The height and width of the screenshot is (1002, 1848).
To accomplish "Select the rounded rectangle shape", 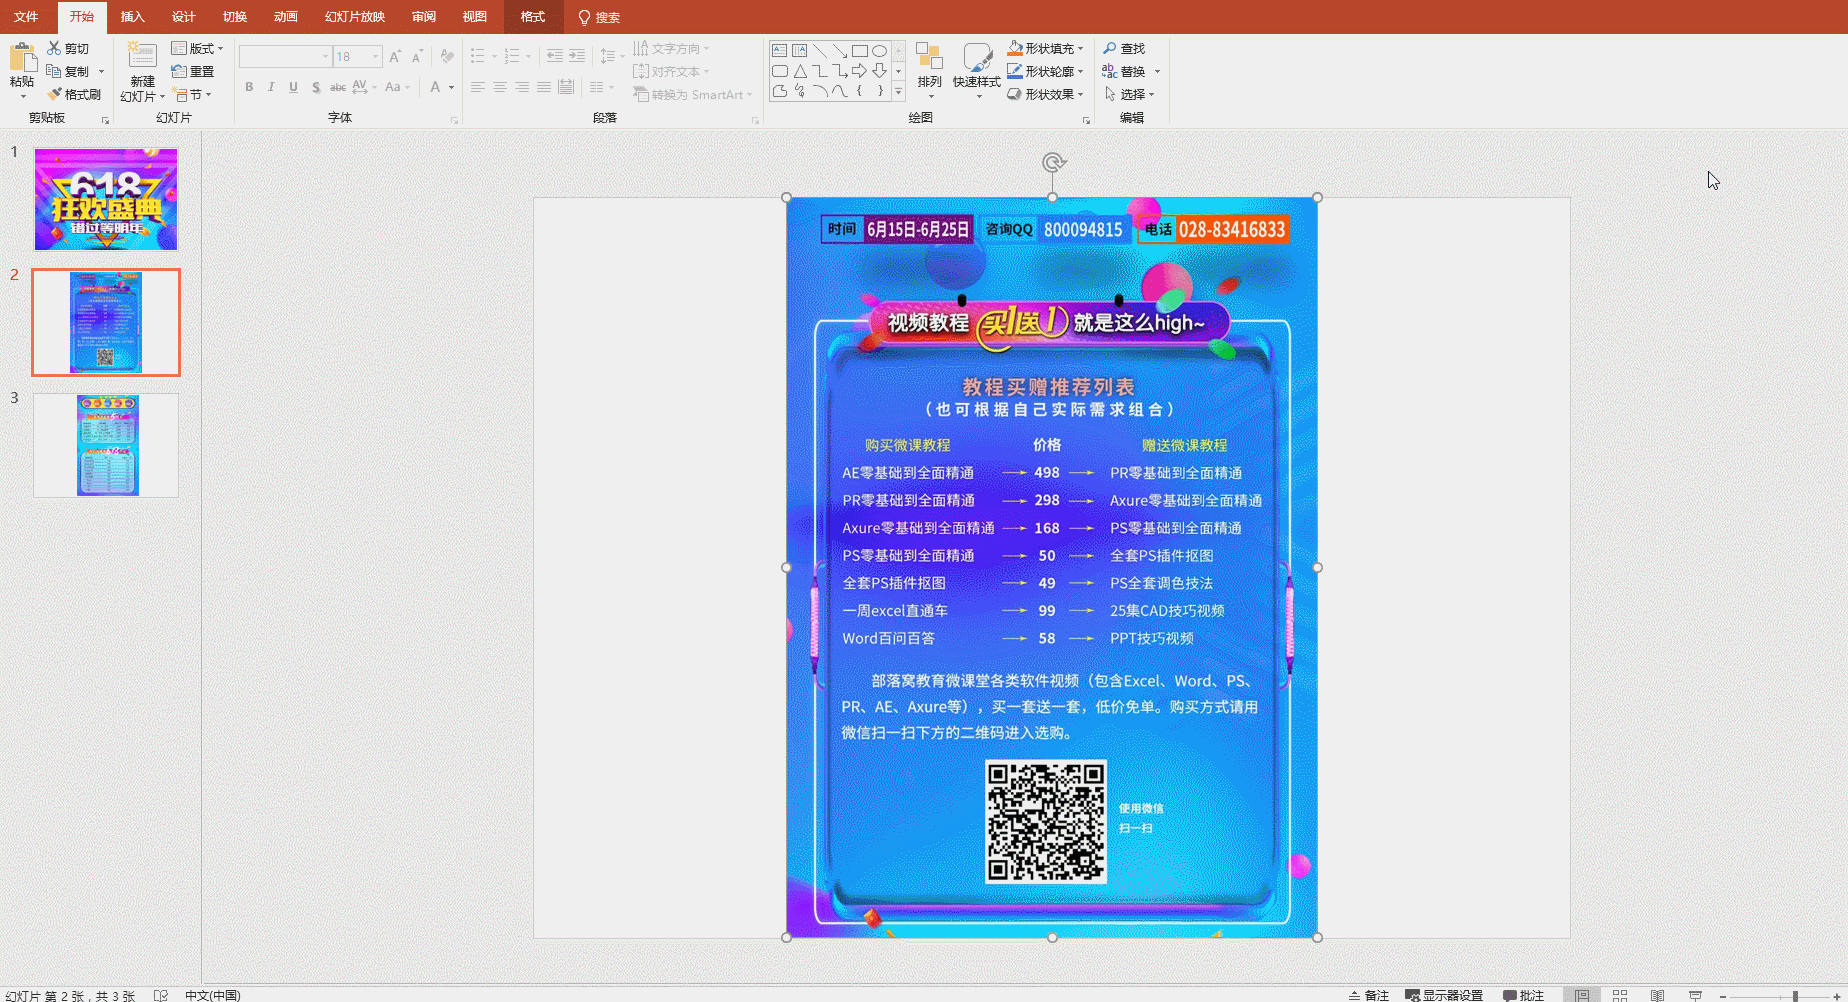I will pos(779,71).
